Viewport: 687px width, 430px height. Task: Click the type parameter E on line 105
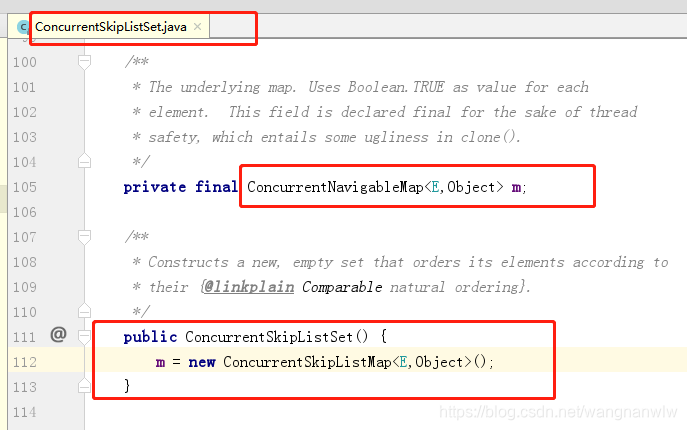pos(435,188)
